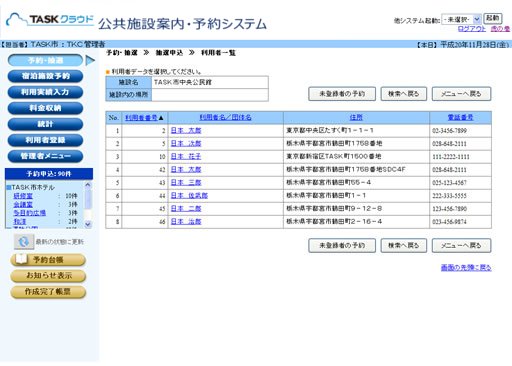The height and width of the screenshot is (366, 512).
Task: Open the 利用者登録 menu
Action: pyautogui.click(x=45, y=140)
